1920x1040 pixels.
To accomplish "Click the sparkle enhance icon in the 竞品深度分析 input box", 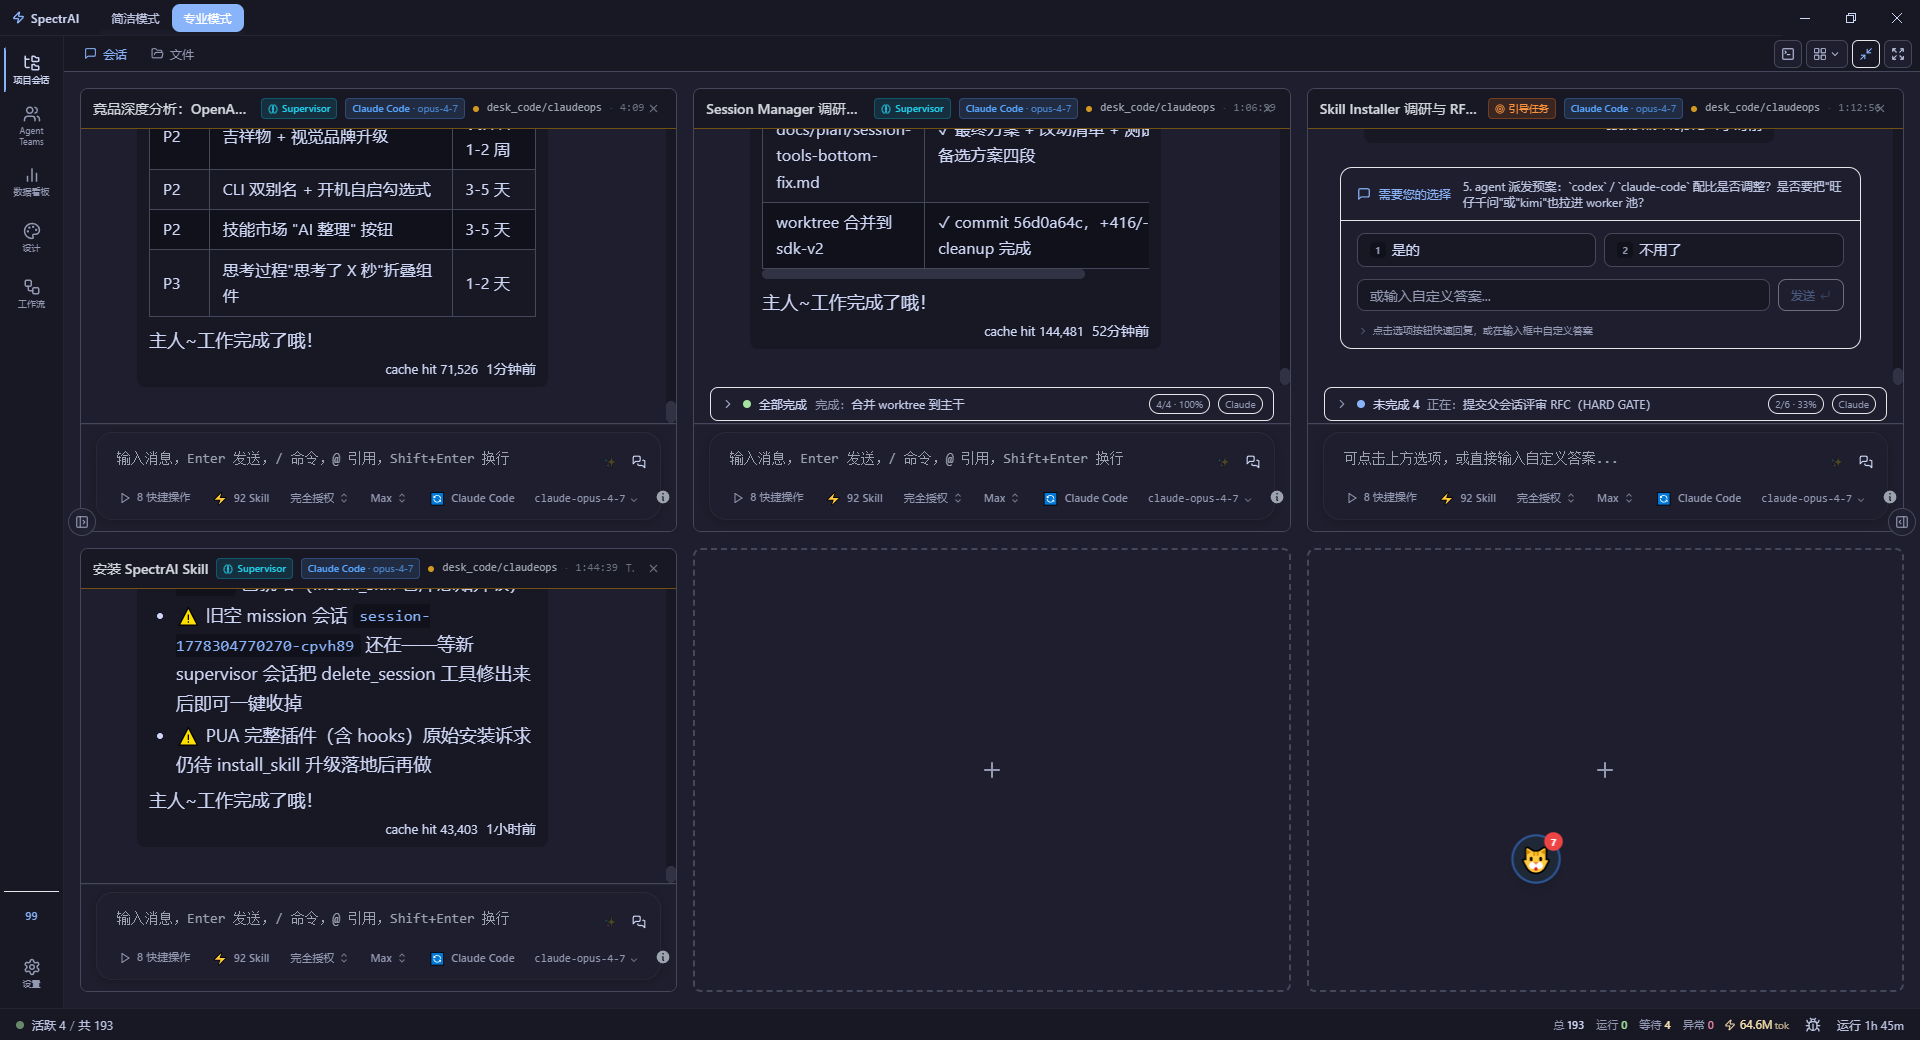I will 610,461.
